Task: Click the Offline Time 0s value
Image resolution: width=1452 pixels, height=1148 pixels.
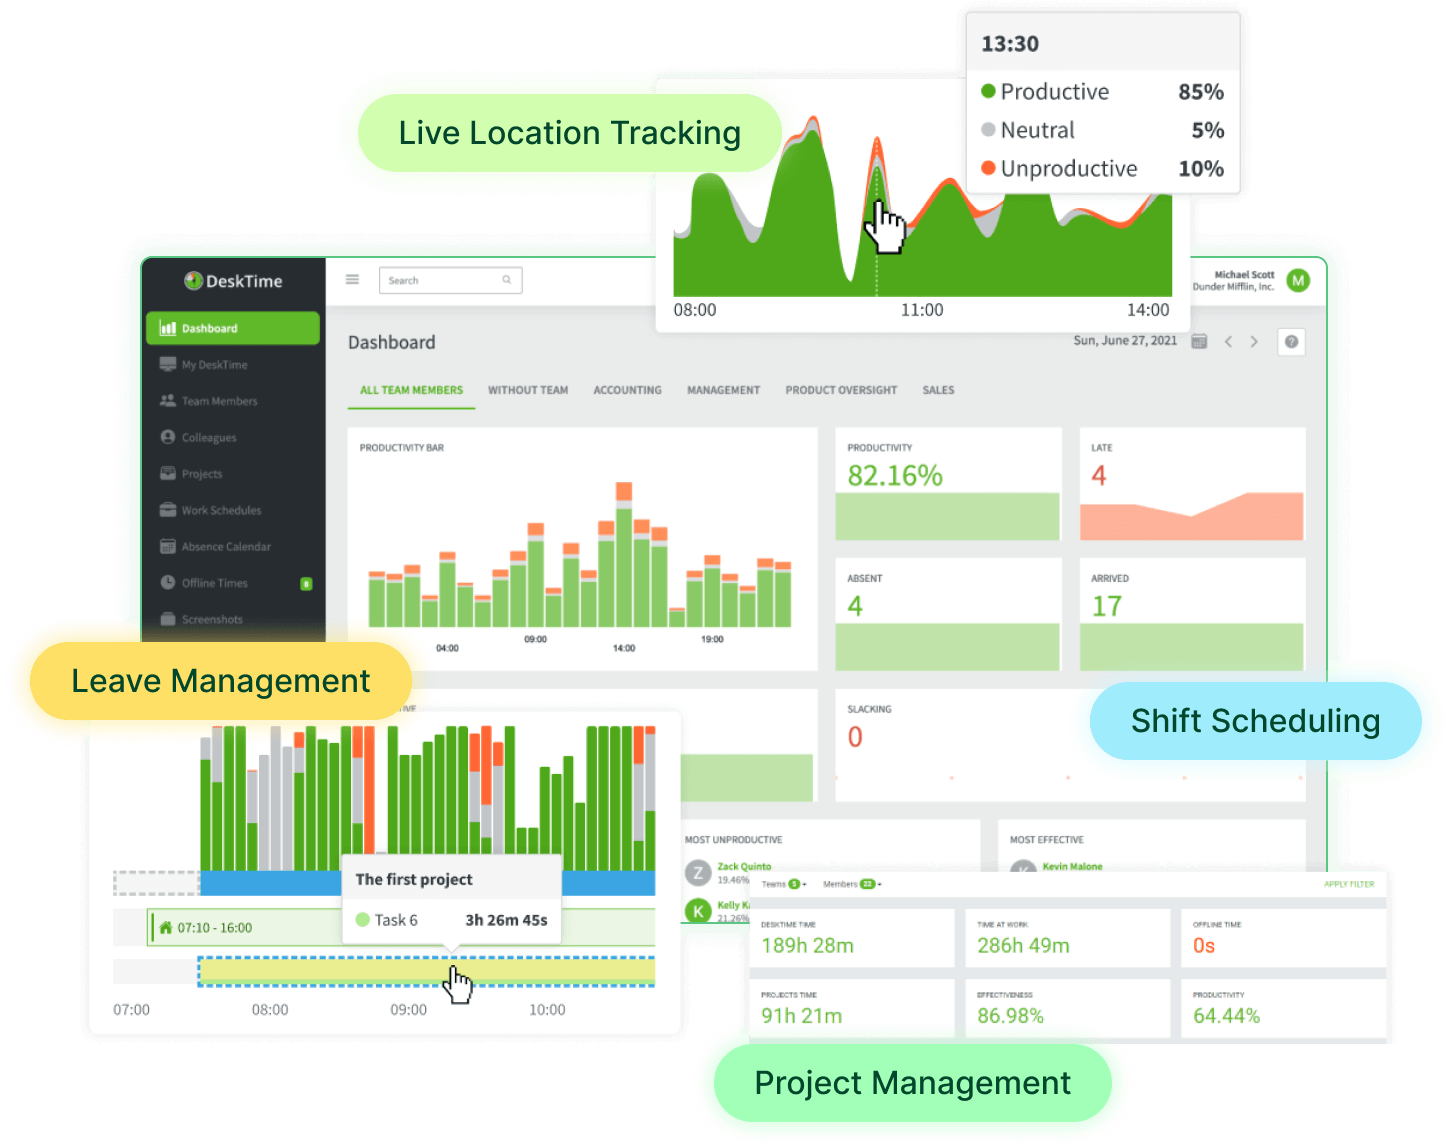Action: click(x=1204, y=946)
